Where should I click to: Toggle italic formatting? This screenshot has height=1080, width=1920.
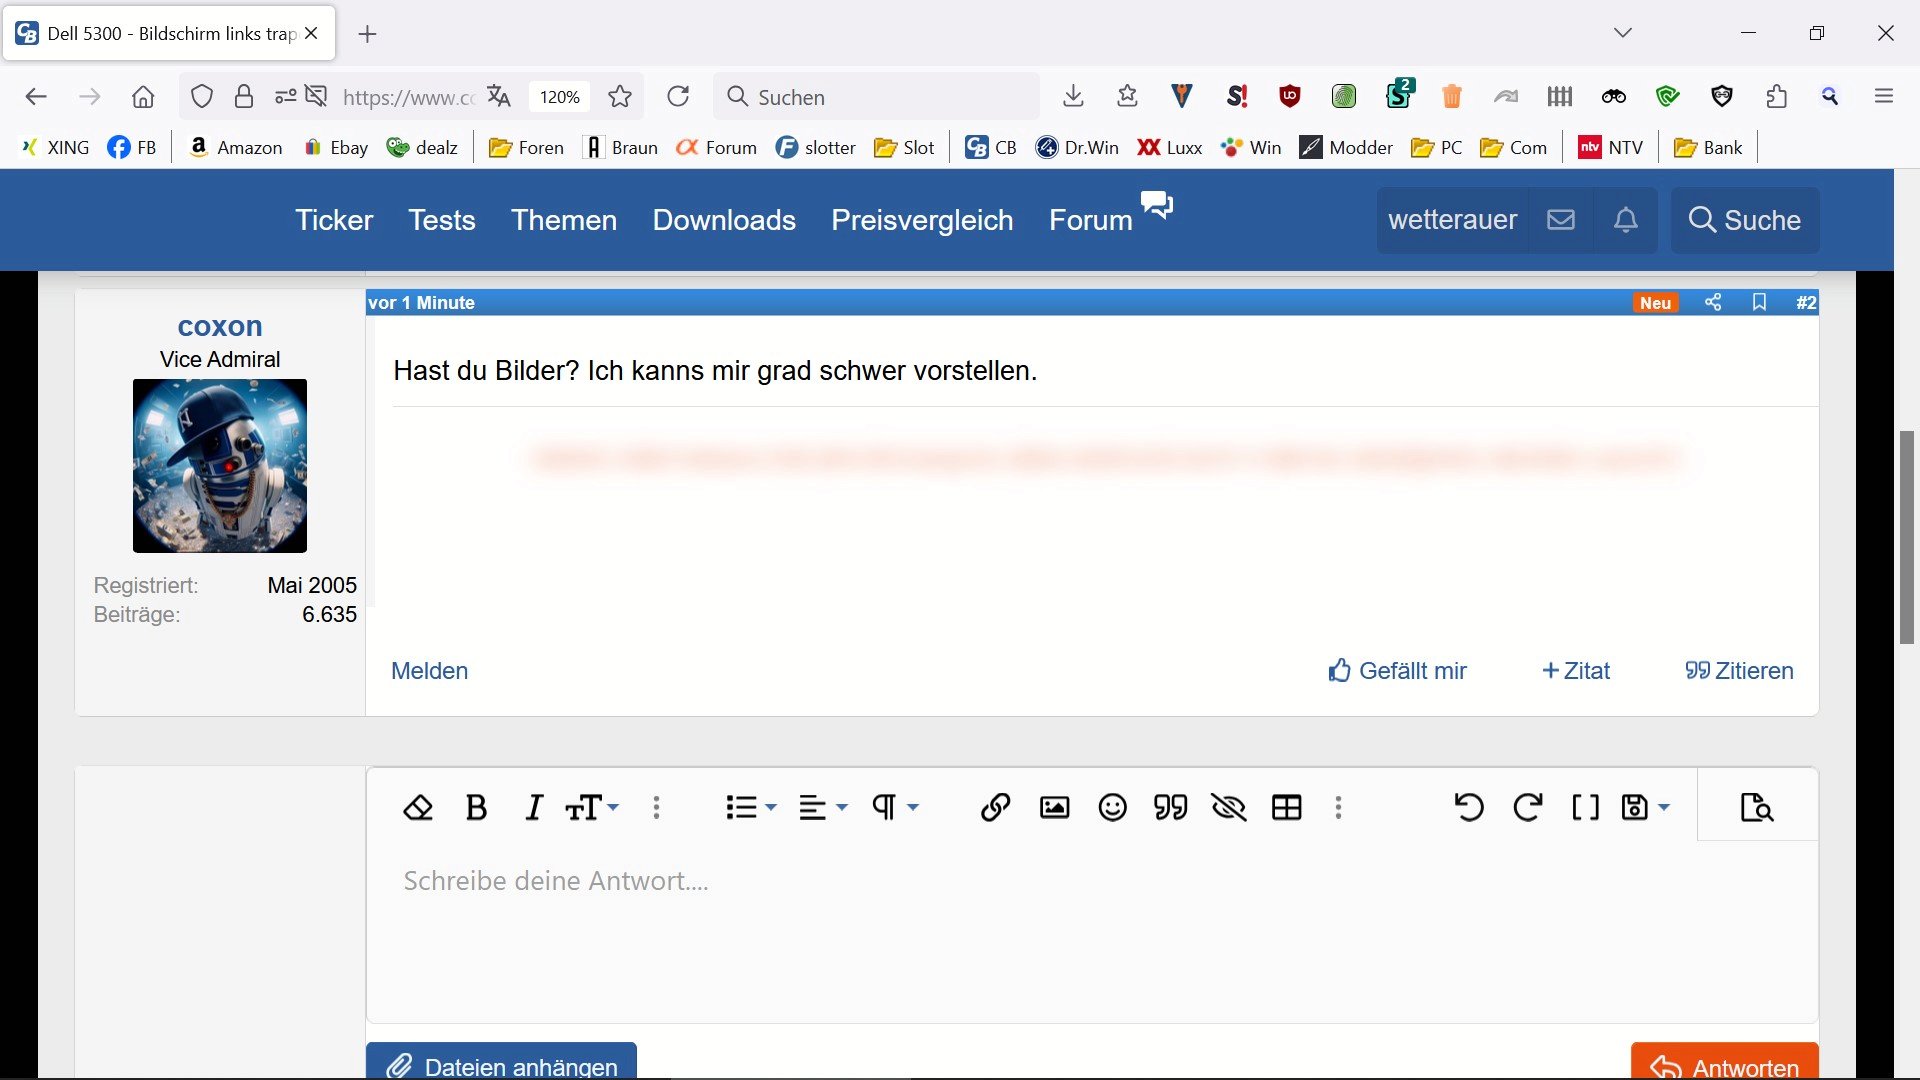[x=534, y=807]
